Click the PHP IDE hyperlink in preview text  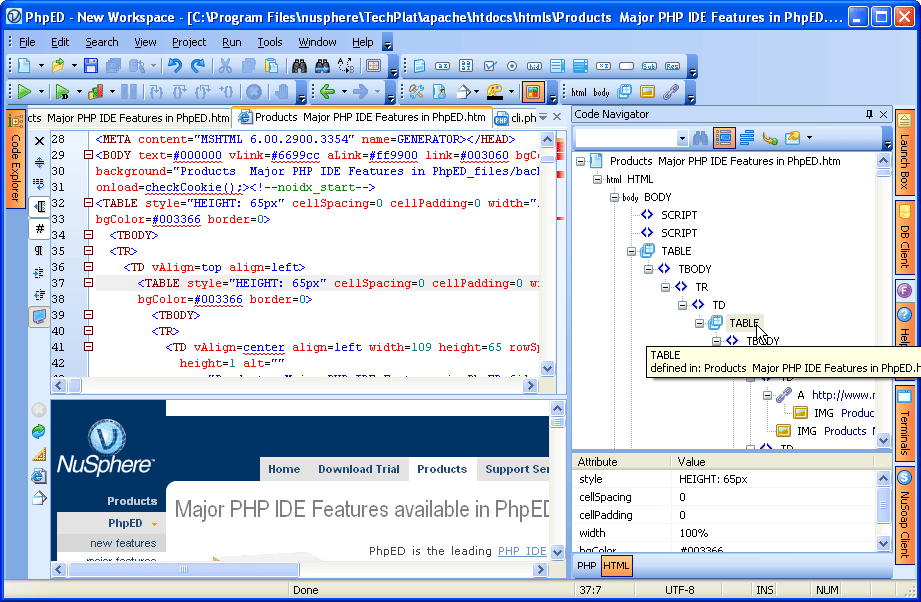(x=522, y=551)
